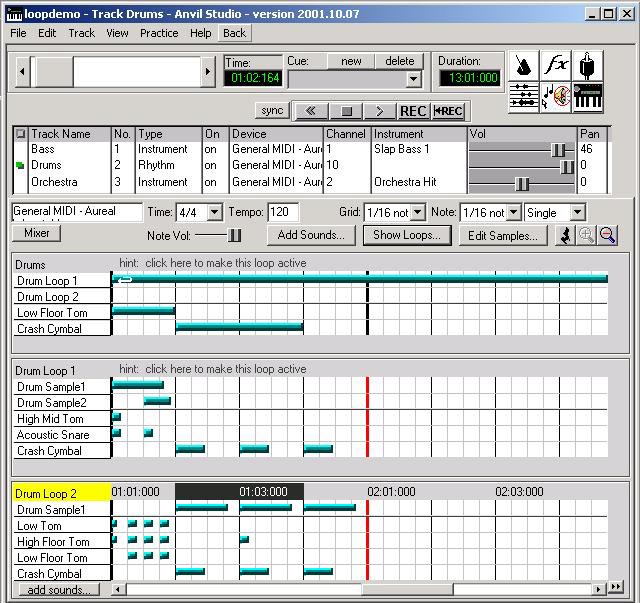Open the piano keyboard icon
Screen dimensions: 640x603
589,97
